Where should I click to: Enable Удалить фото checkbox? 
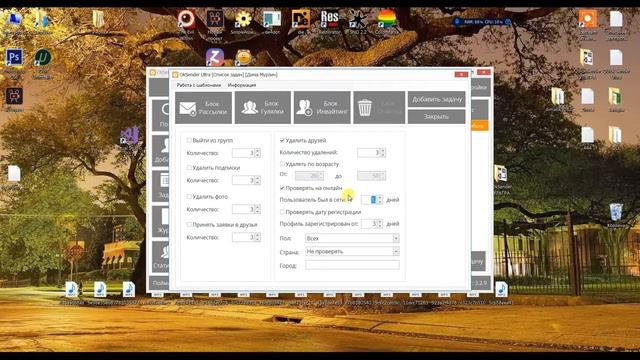pos(189,196)
